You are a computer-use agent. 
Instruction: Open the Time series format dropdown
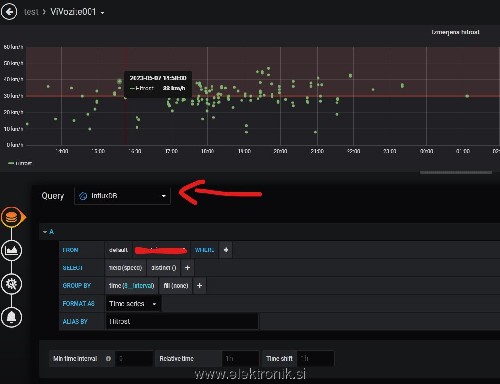click(x=133, y=304)
